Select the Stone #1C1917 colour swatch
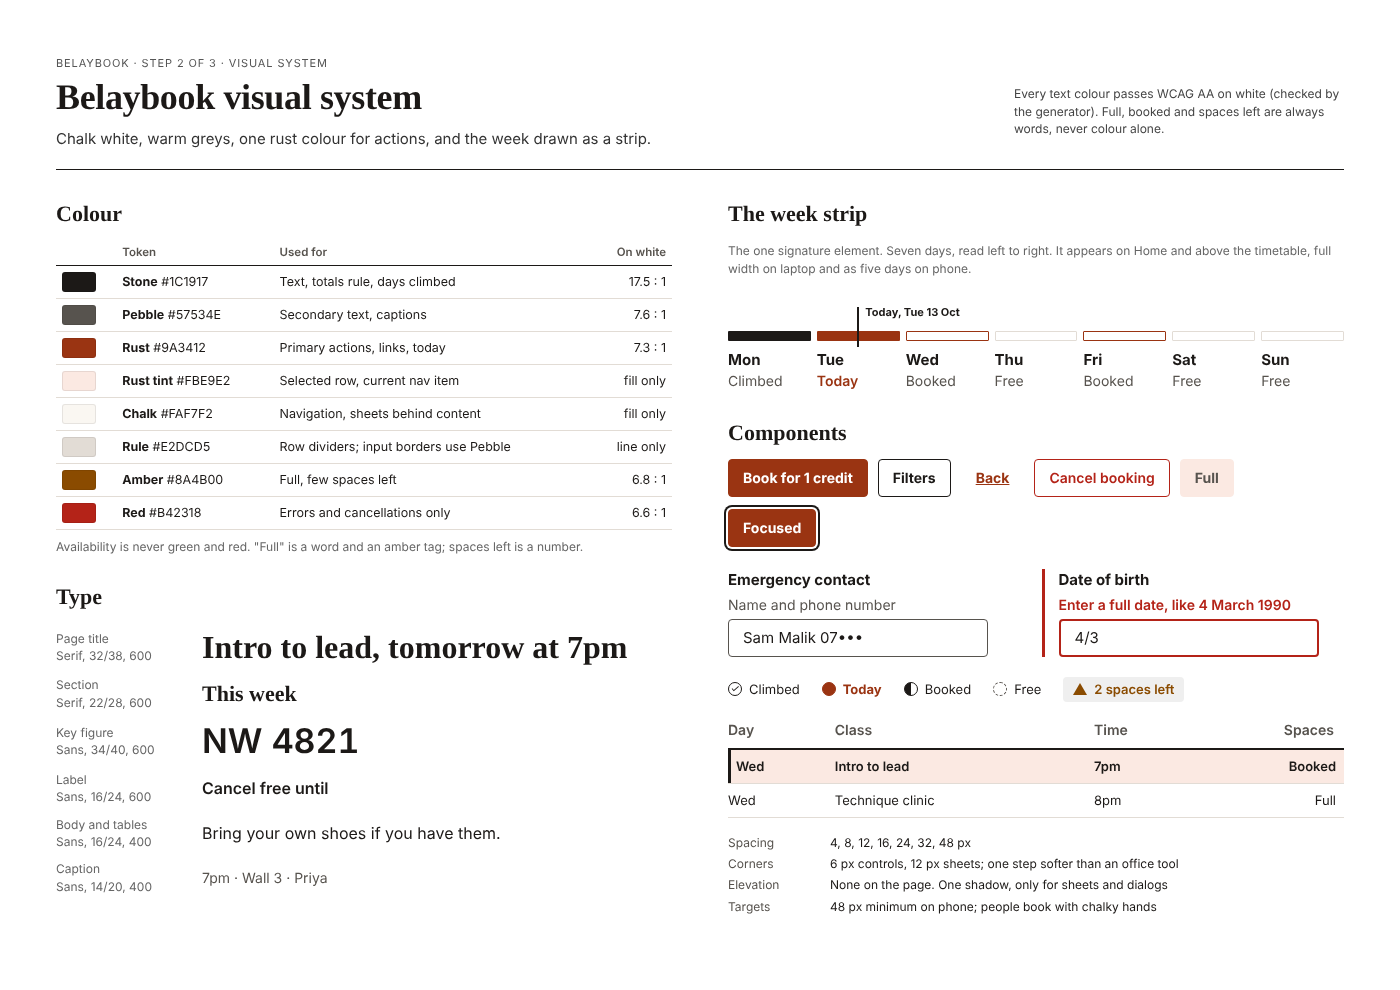The width and height of the screenshot is (1400, 990). click(79, 282)
